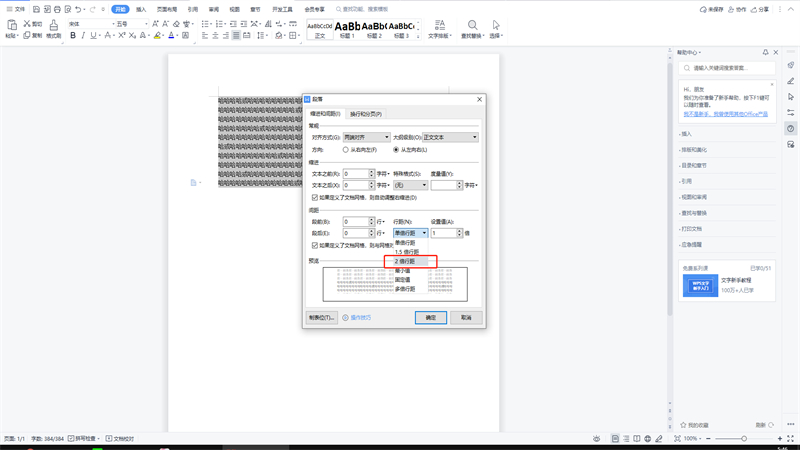Select fixed value line spacing option
800x450 pixels.
pos(411,280)
